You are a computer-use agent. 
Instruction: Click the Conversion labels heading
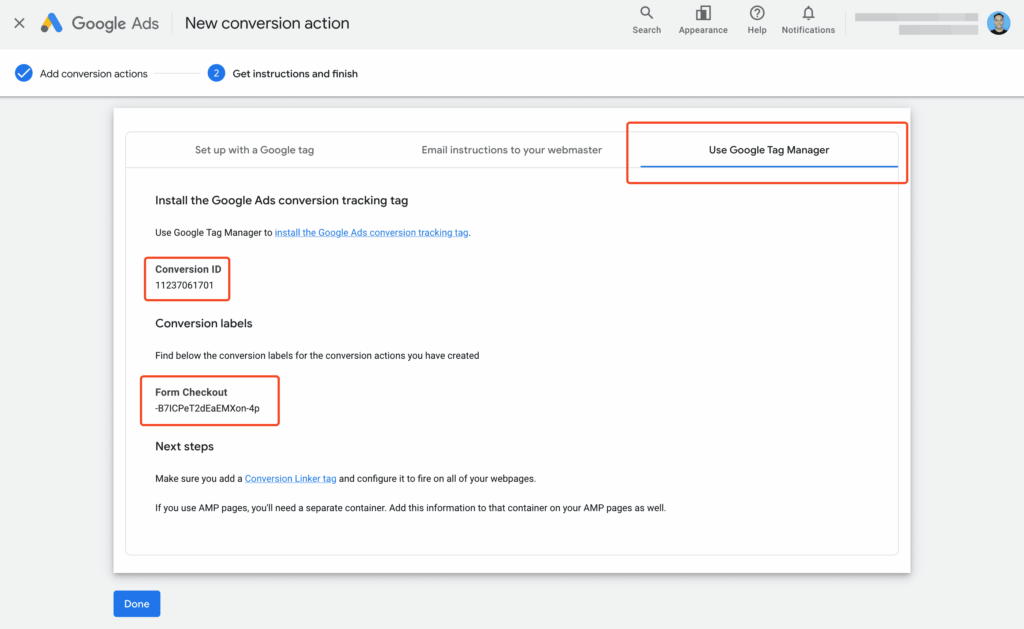click(x=203, y=323)
